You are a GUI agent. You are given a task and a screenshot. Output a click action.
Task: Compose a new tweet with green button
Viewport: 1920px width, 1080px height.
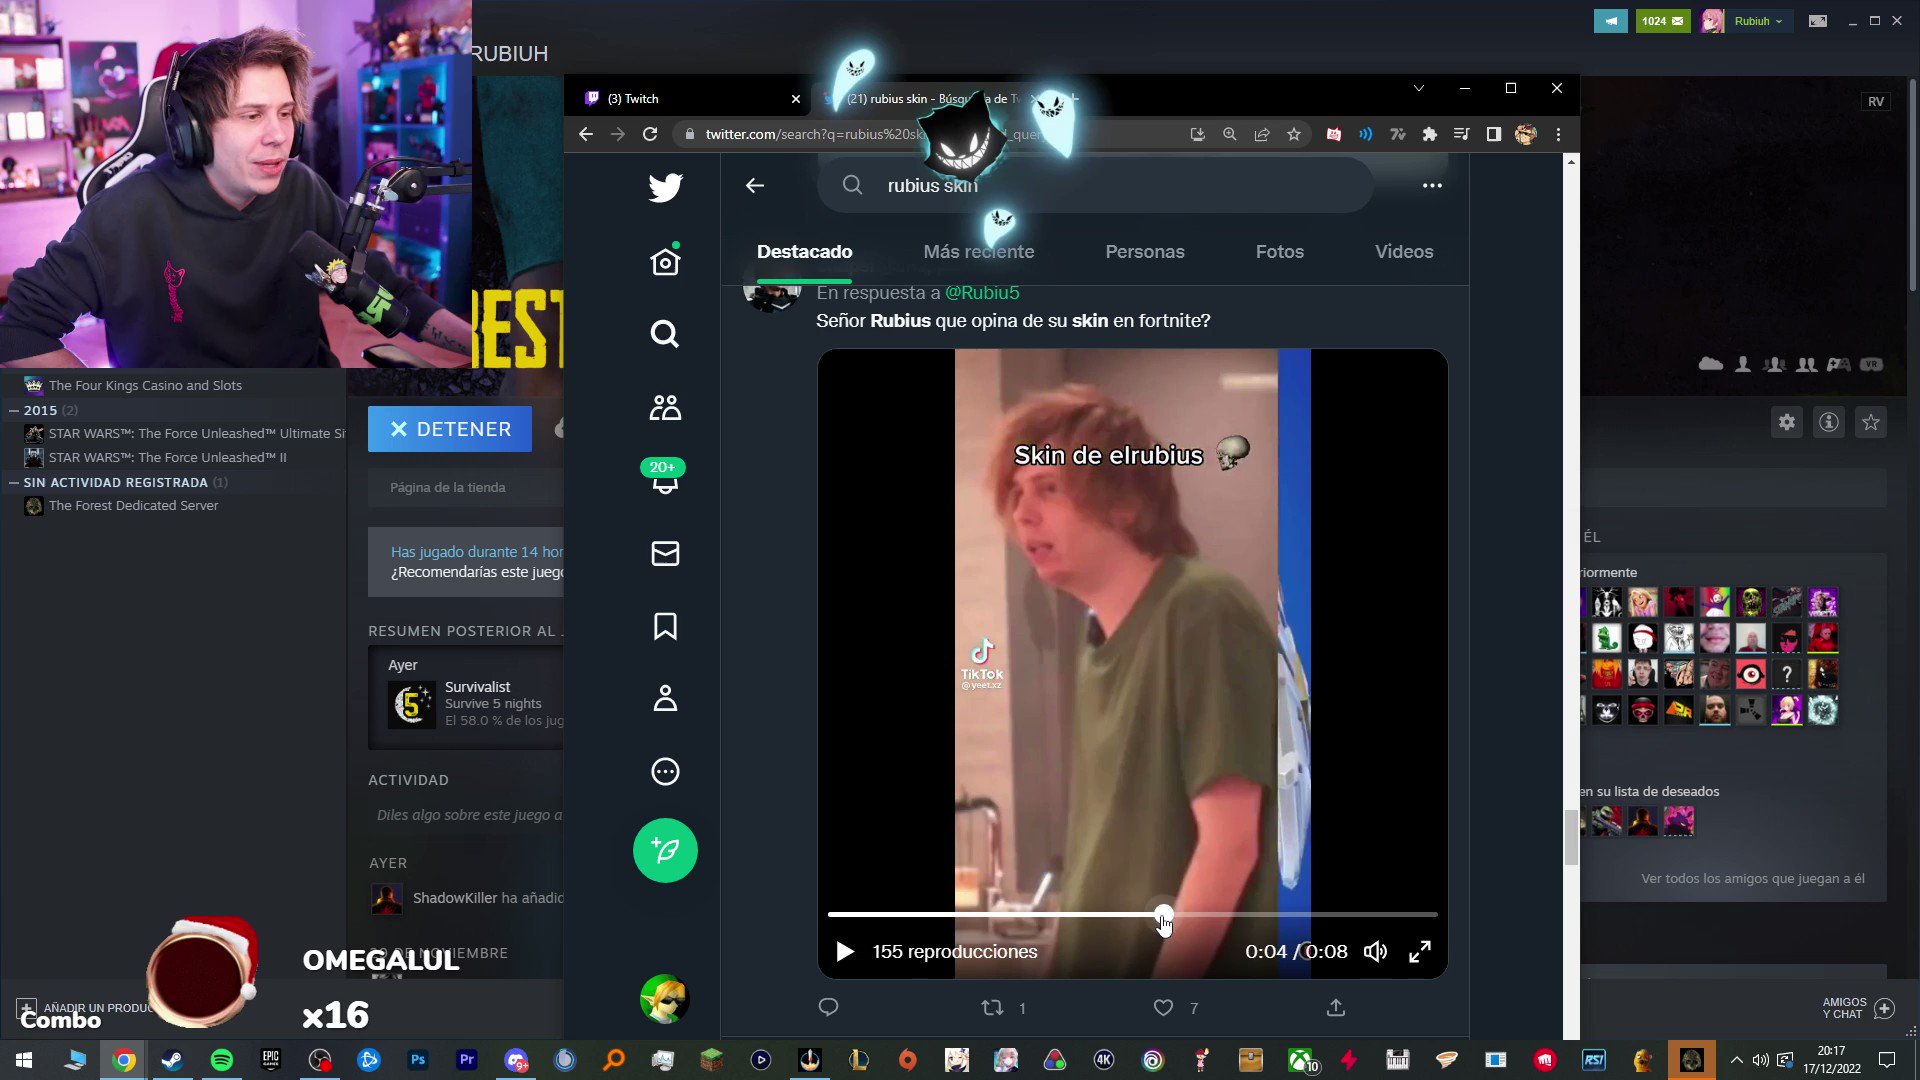(665, 850)
